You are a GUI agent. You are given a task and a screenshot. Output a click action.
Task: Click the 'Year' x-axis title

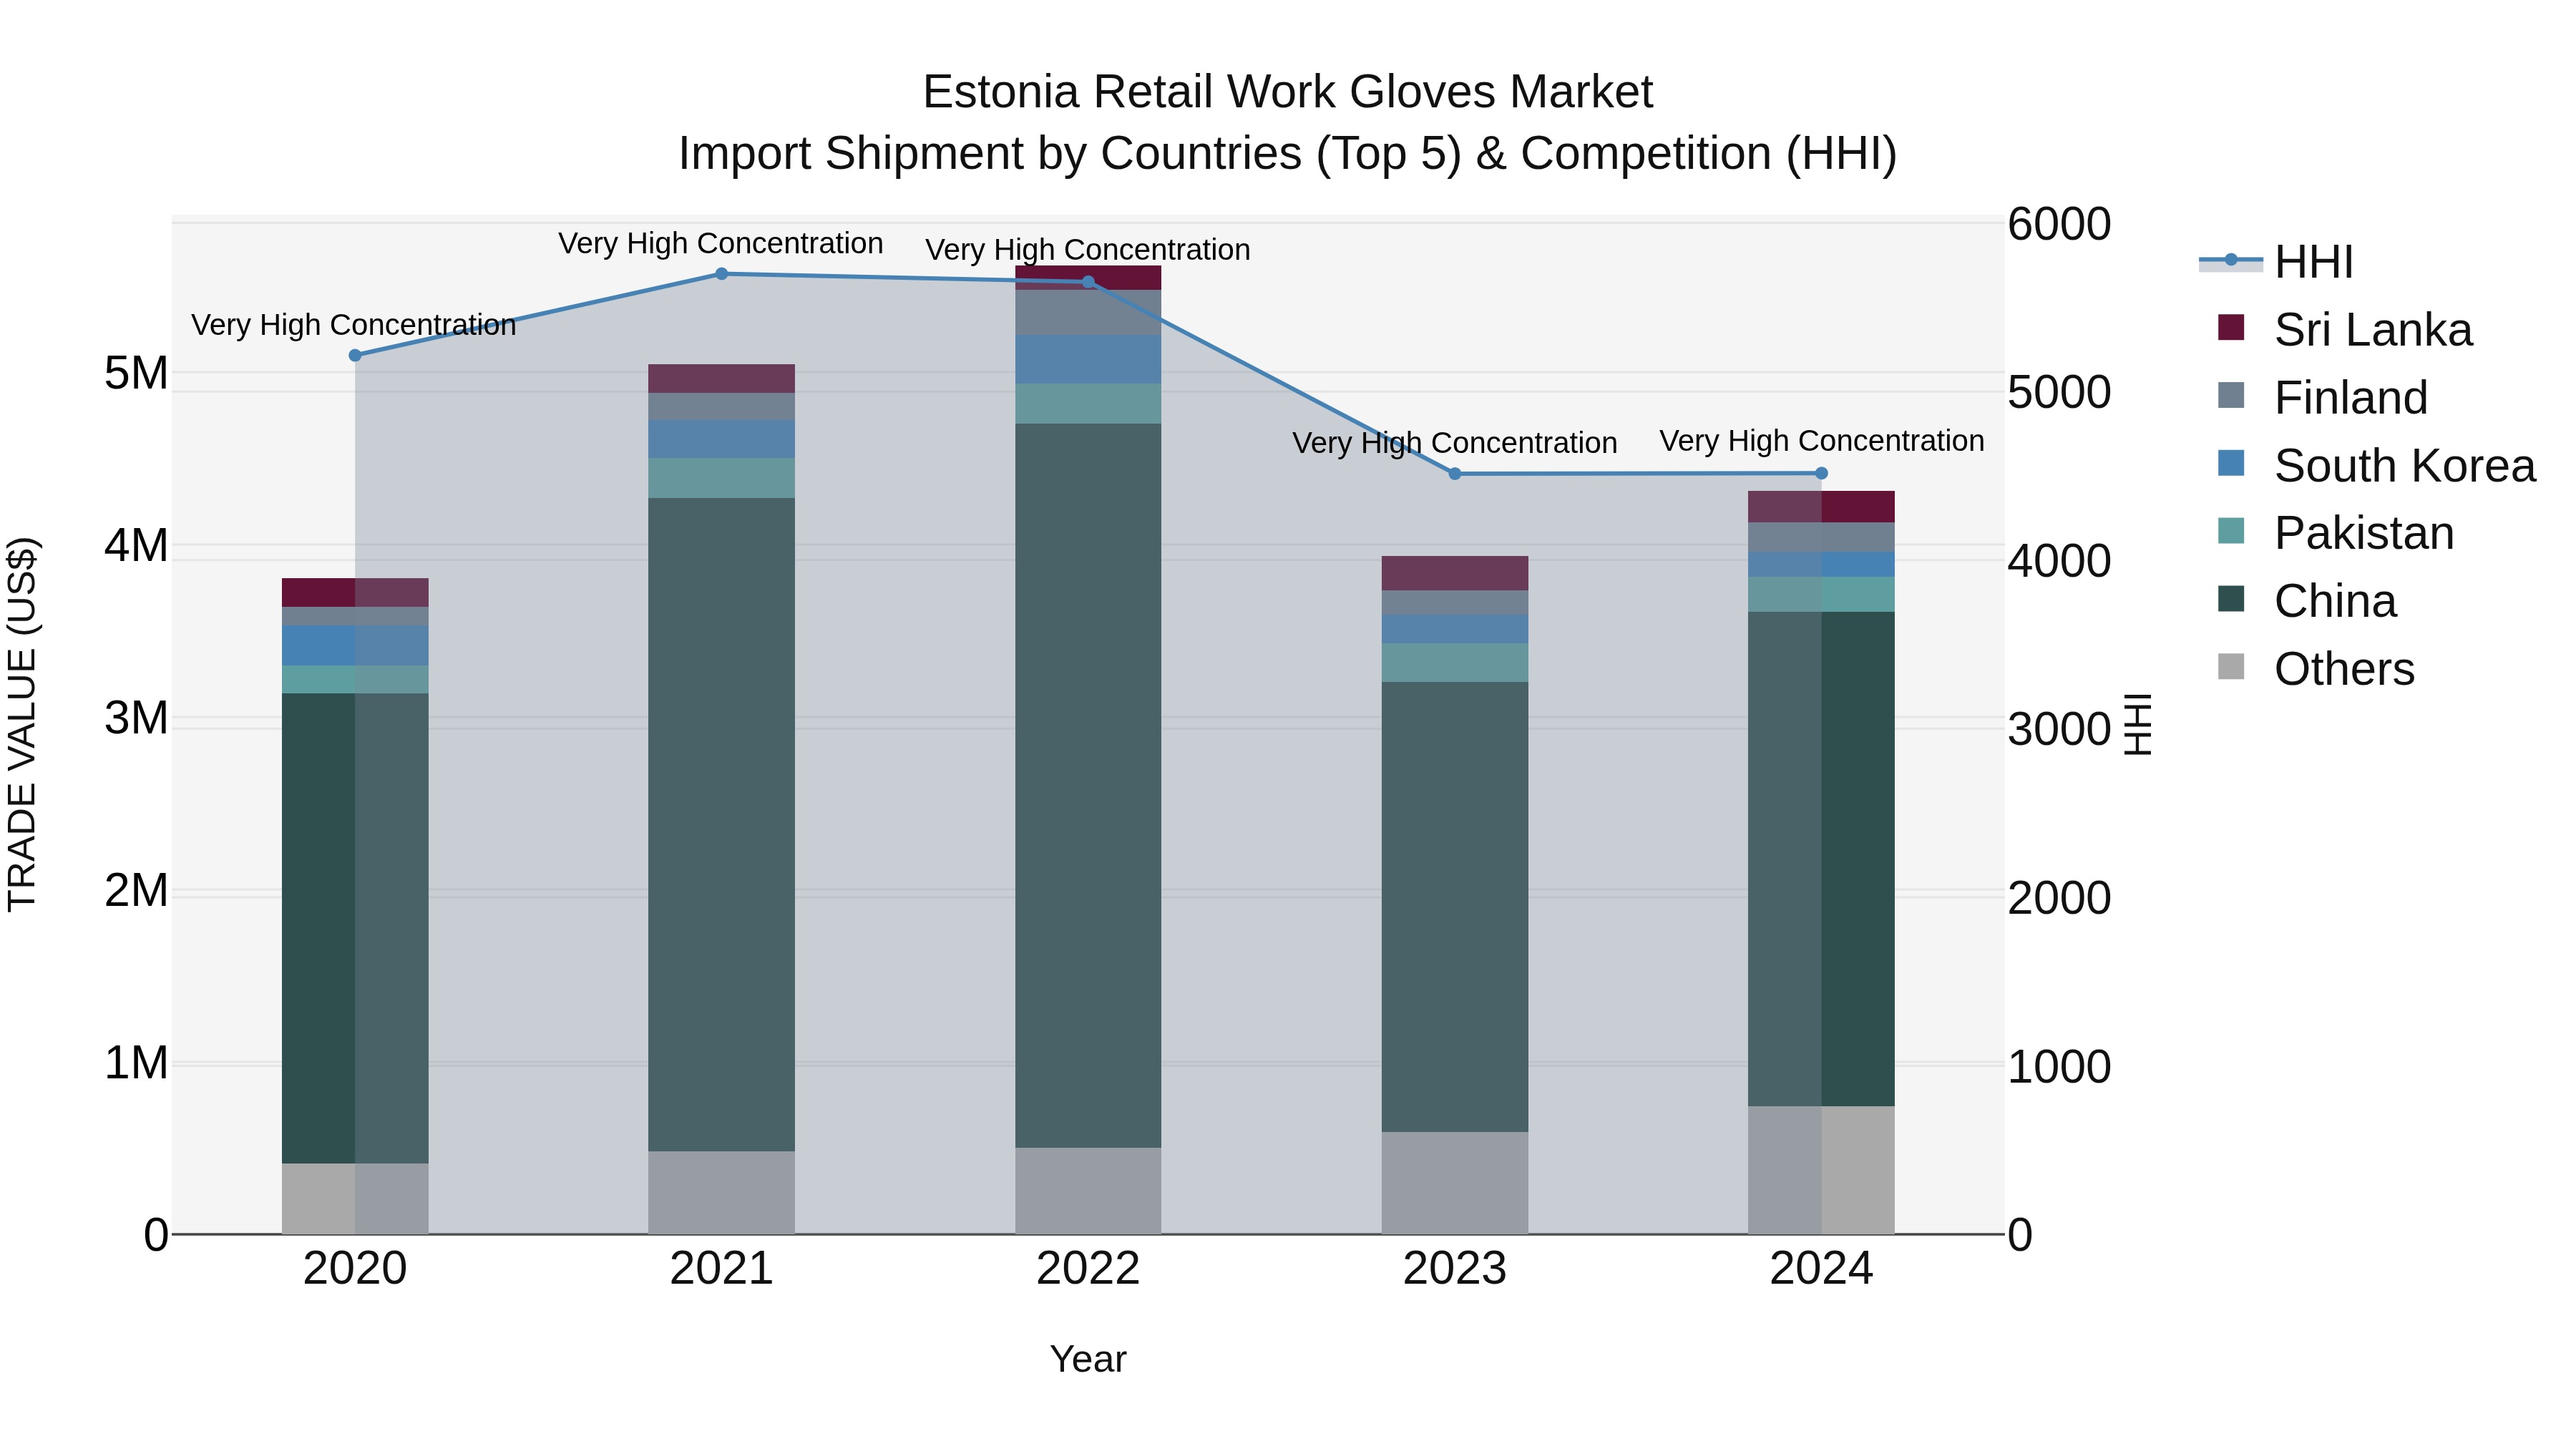[x=1088, y=1360]
